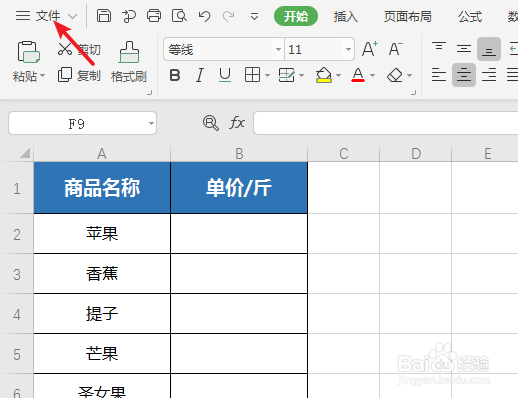Set bottom vertical alignment

pos(489,49)
